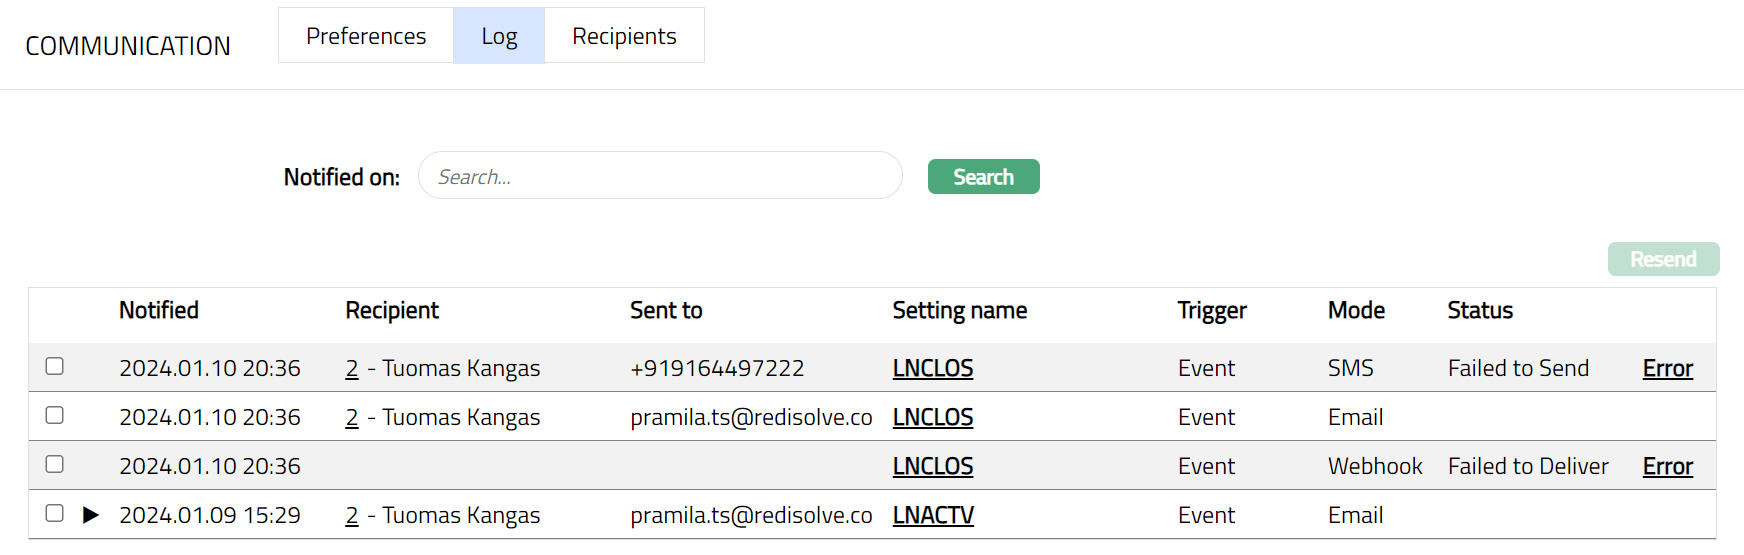Screen dimensions: 1744x555
Task: Click the green Search button
Action: (x=983, y=177)
